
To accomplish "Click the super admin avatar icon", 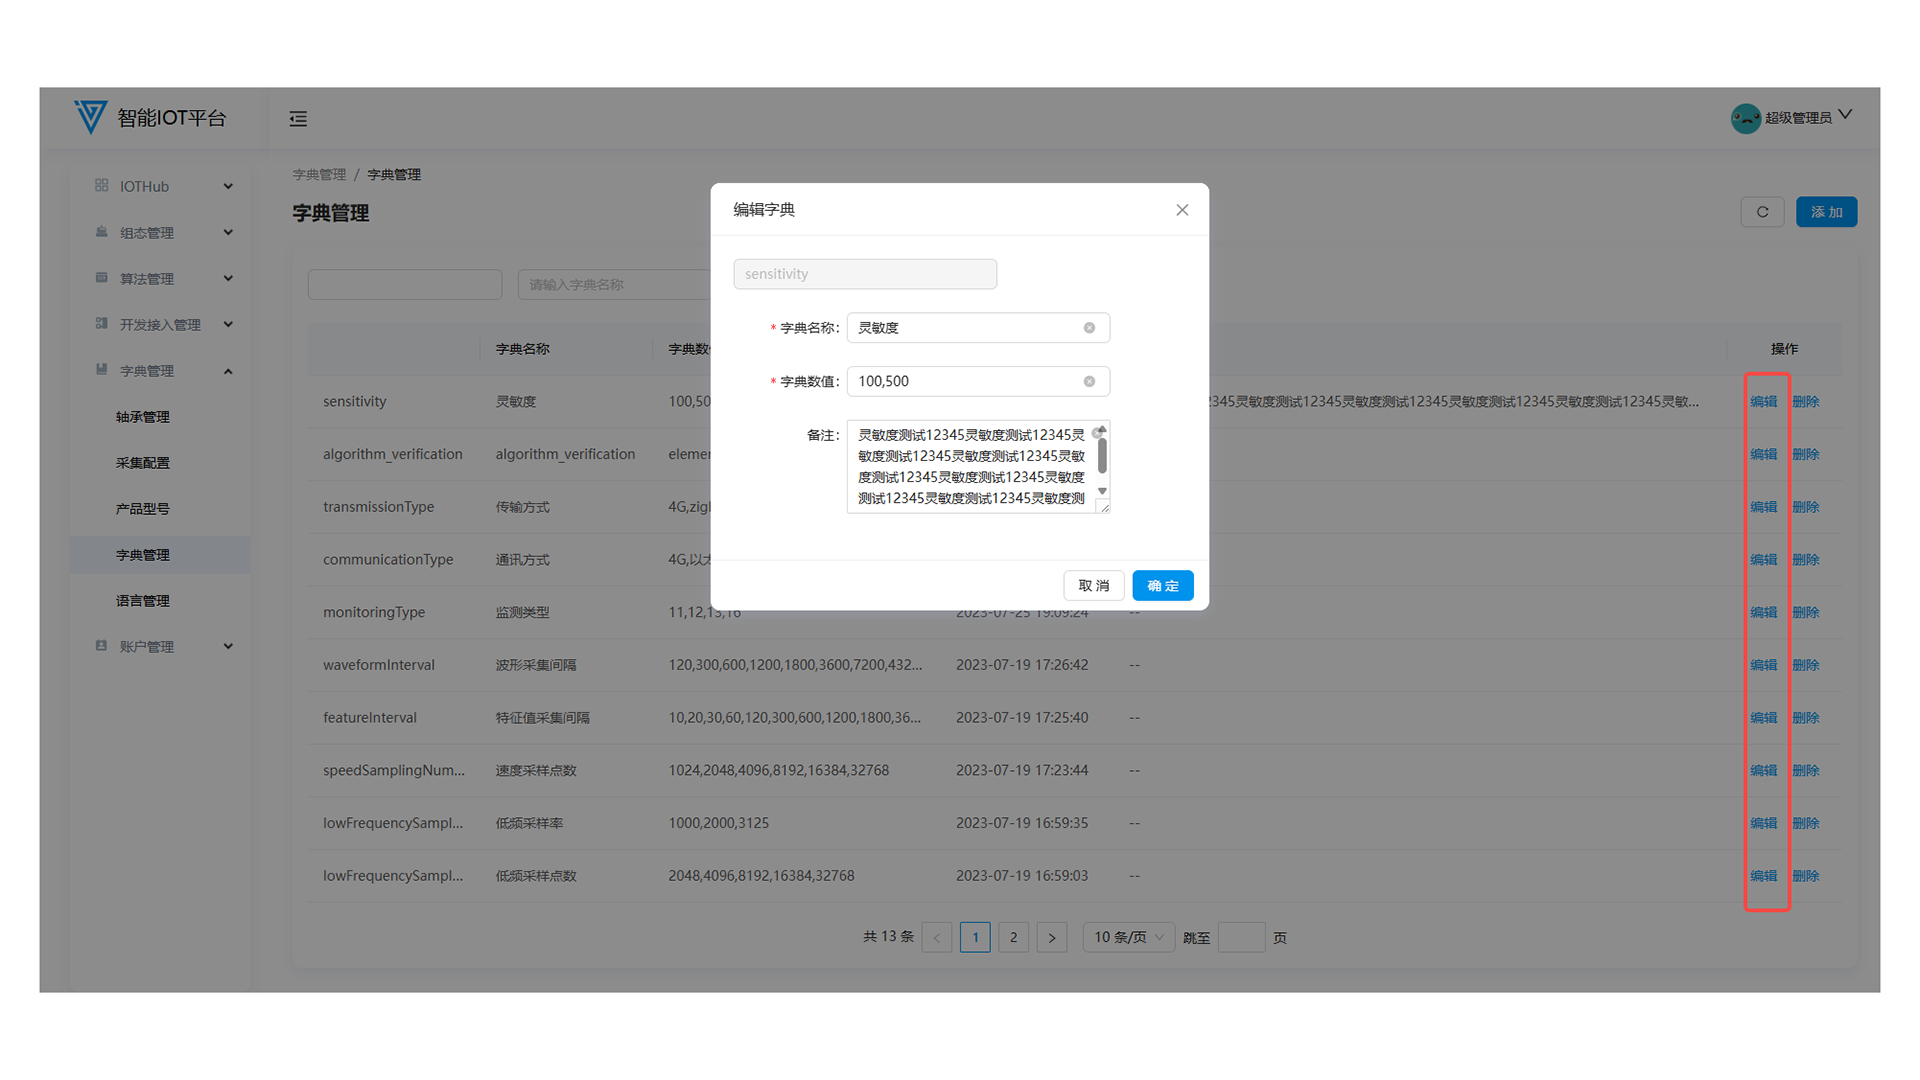I will click(x=1745, y=118).
